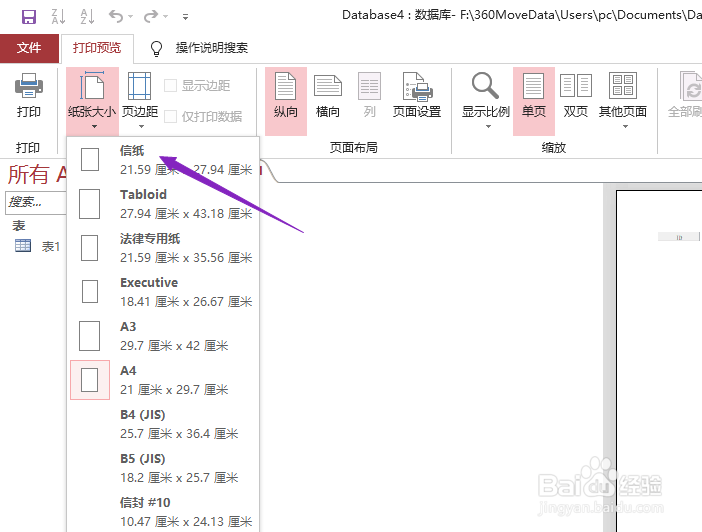Image resolution: width=702 pixels, height=532 pixels.
Task: Click the lightbulb tell-me icon
Action: pyautogui.click(x=156, y=48)
